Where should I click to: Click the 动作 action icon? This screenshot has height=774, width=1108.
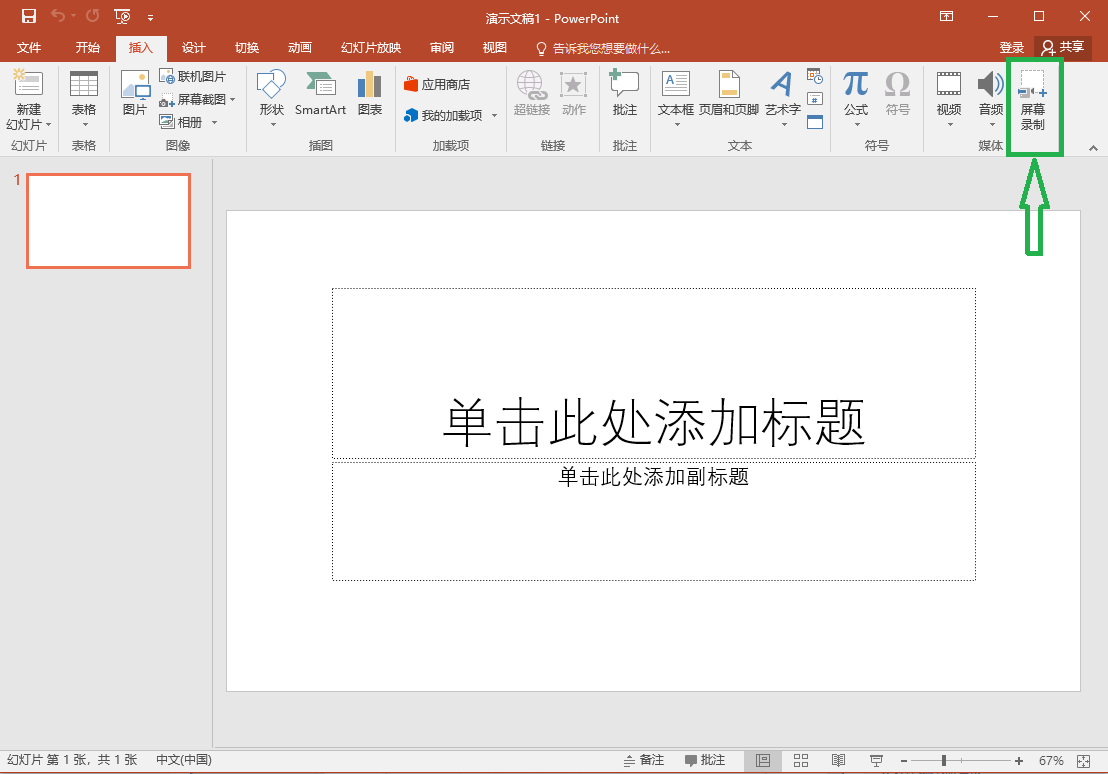pyautogui.click(x=574, y=93)
